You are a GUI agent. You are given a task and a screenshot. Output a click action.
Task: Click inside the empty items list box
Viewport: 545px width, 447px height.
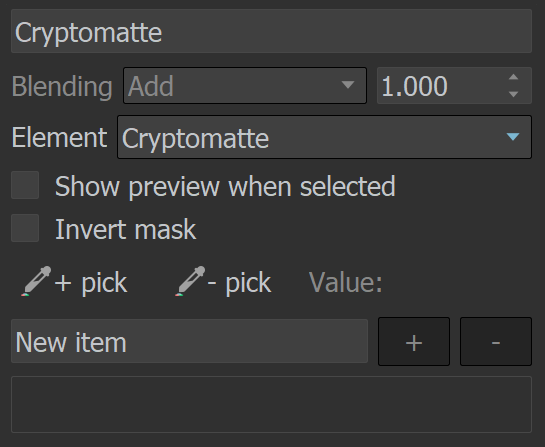point(271,404)
